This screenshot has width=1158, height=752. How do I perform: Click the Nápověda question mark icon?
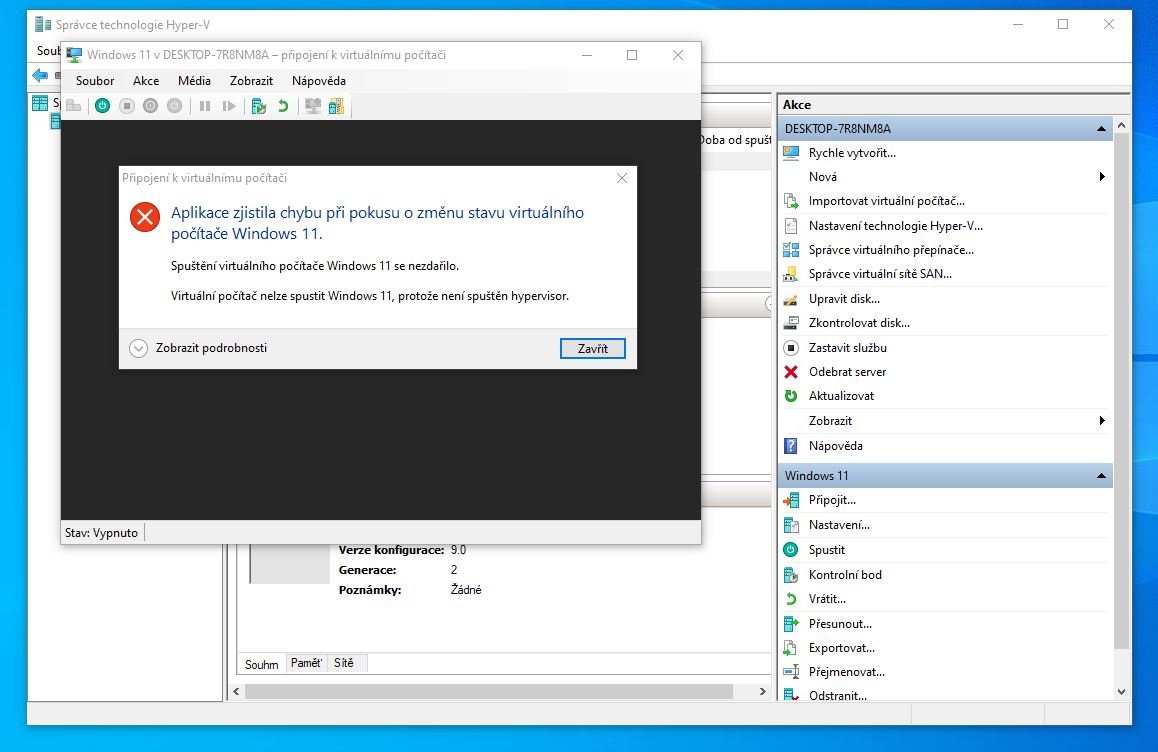point(791,446)
